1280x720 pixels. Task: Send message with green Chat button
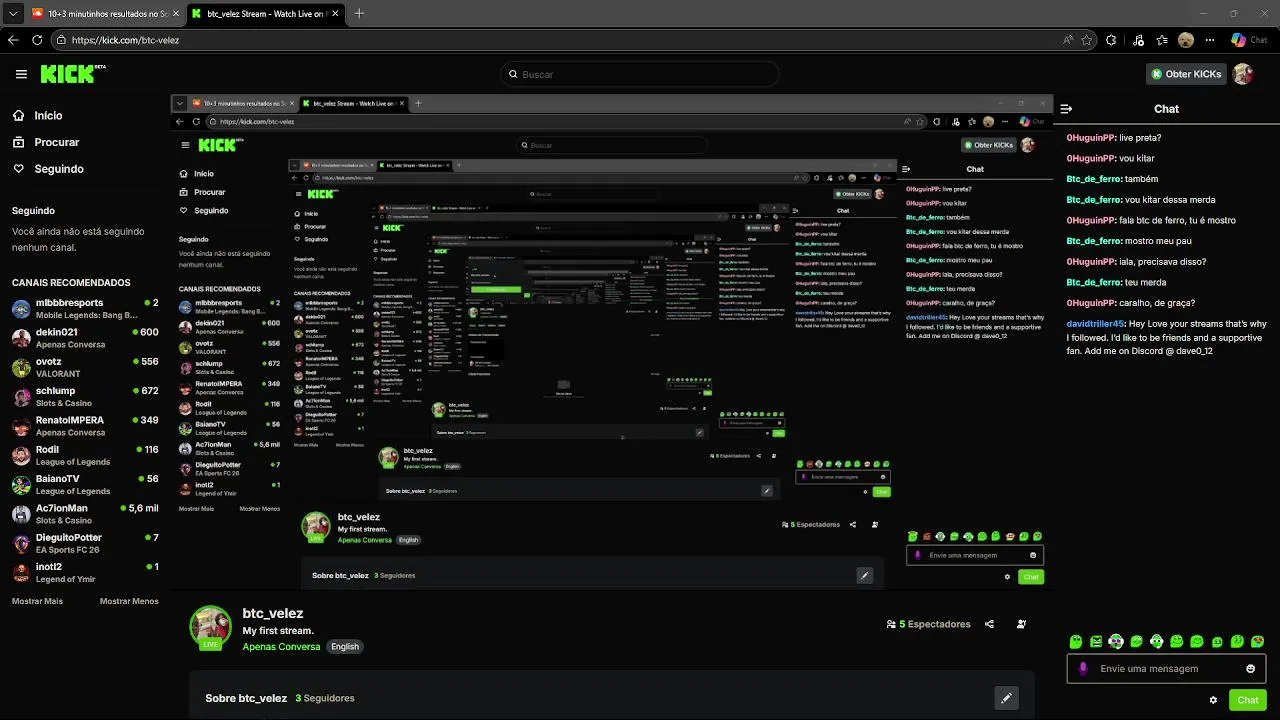coord(1247,700)
